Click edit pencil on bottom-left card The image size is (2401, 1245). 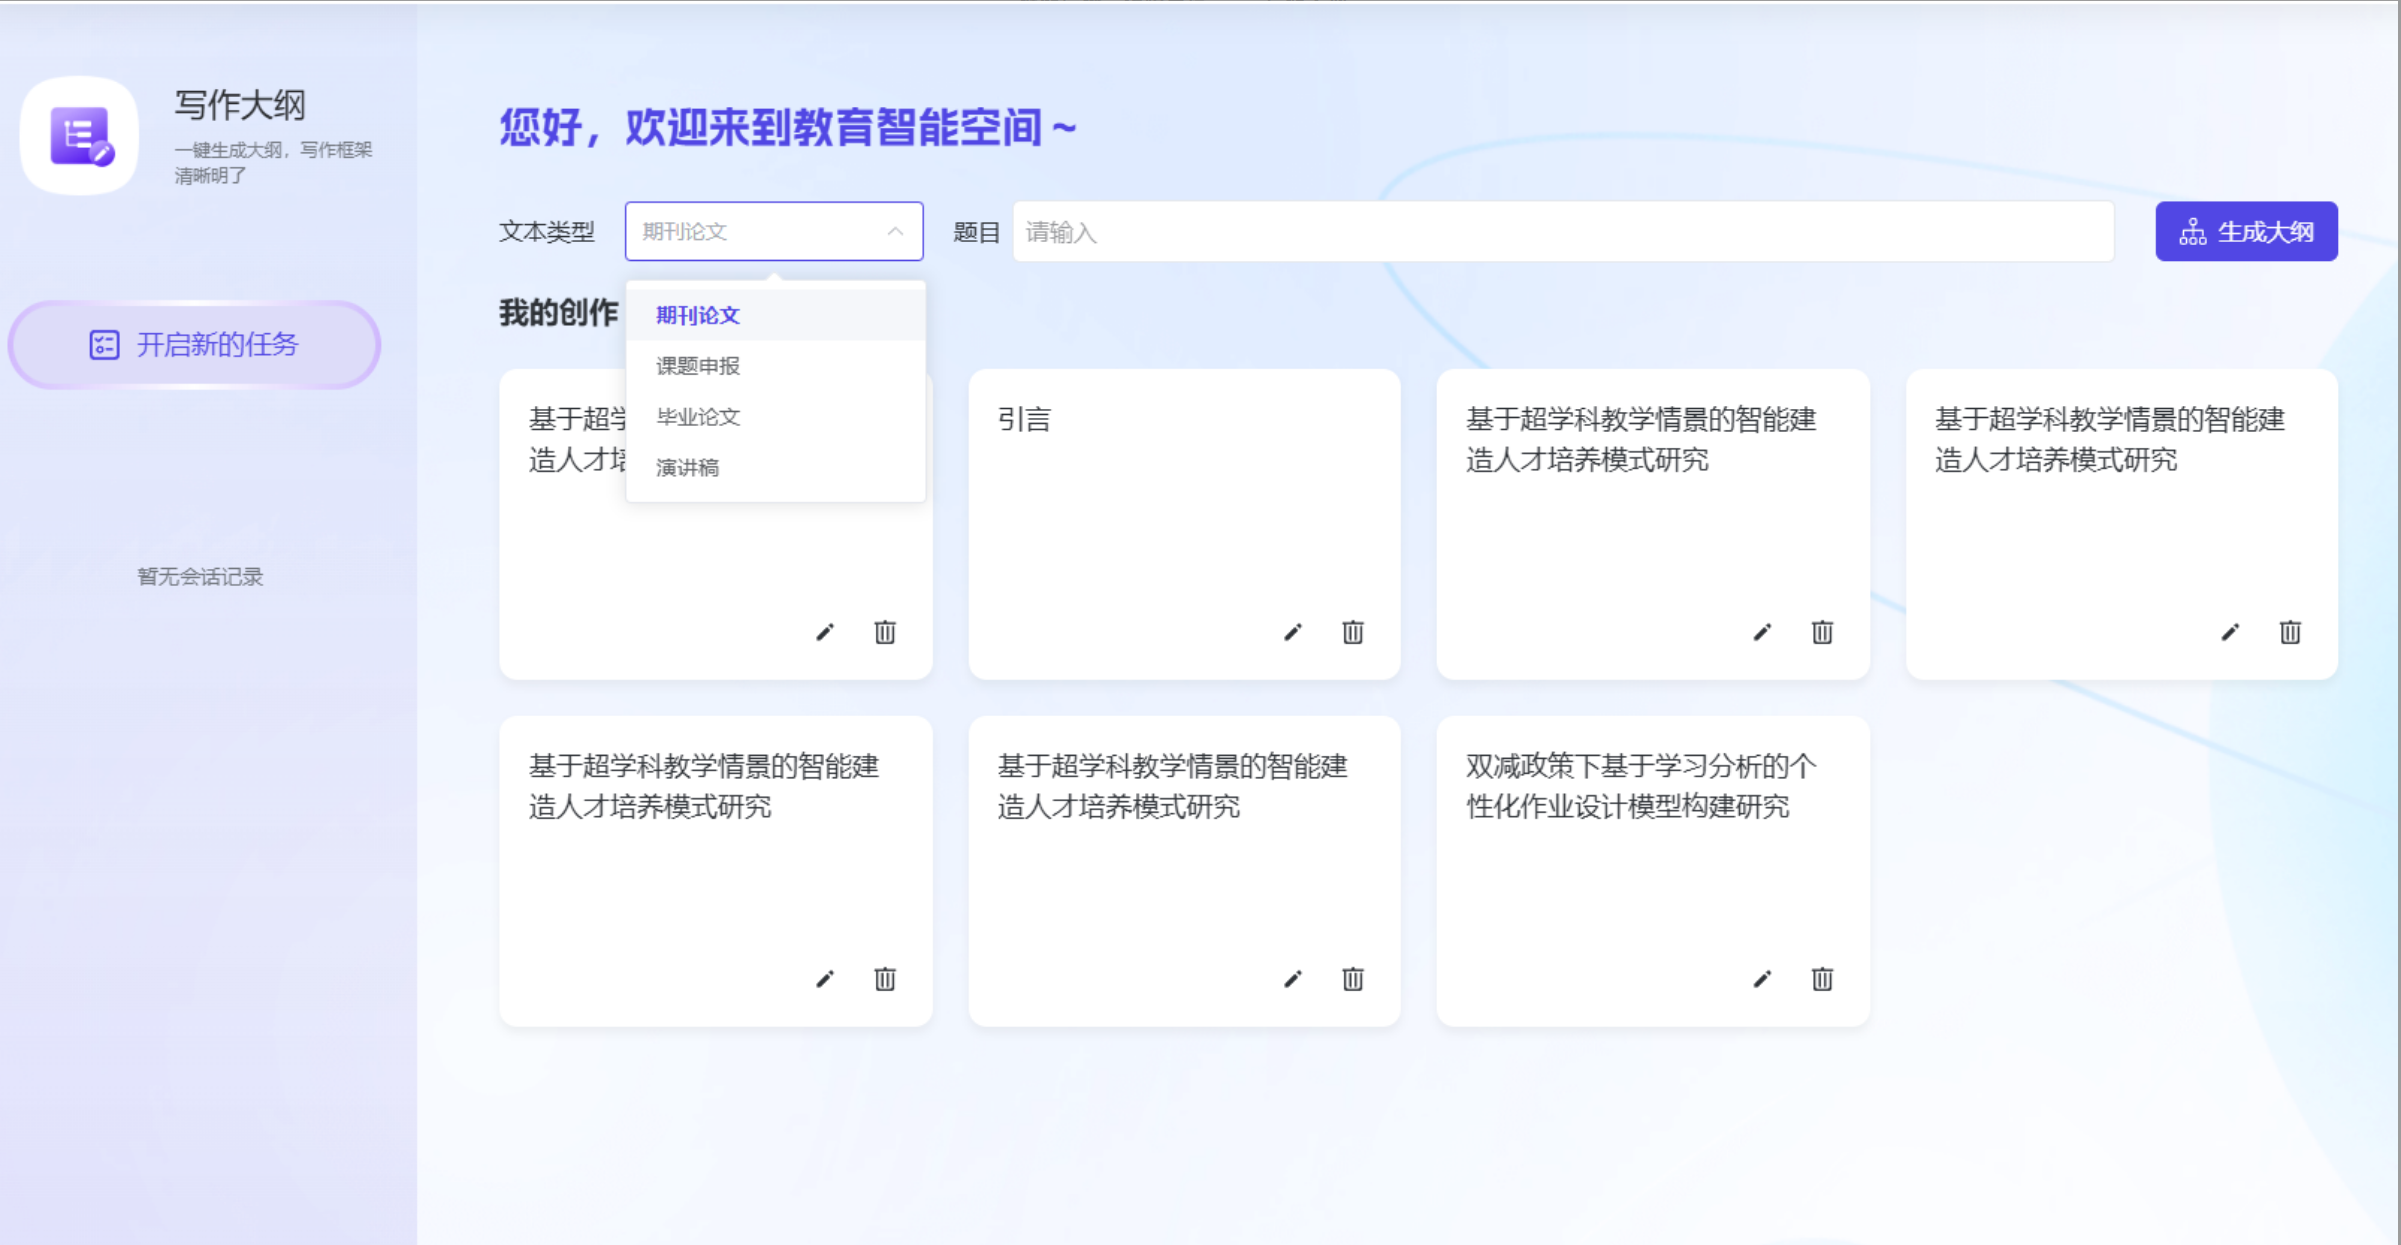pos(825,979)
